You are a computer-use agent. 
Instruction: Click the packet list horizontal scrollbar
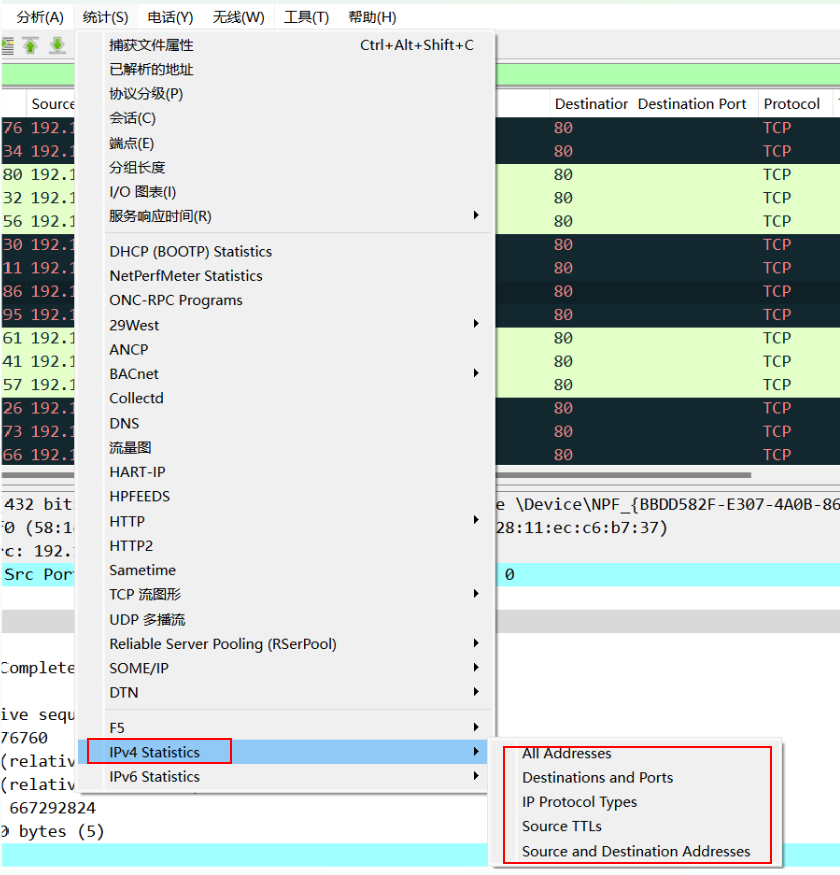(x=622, y=475)
